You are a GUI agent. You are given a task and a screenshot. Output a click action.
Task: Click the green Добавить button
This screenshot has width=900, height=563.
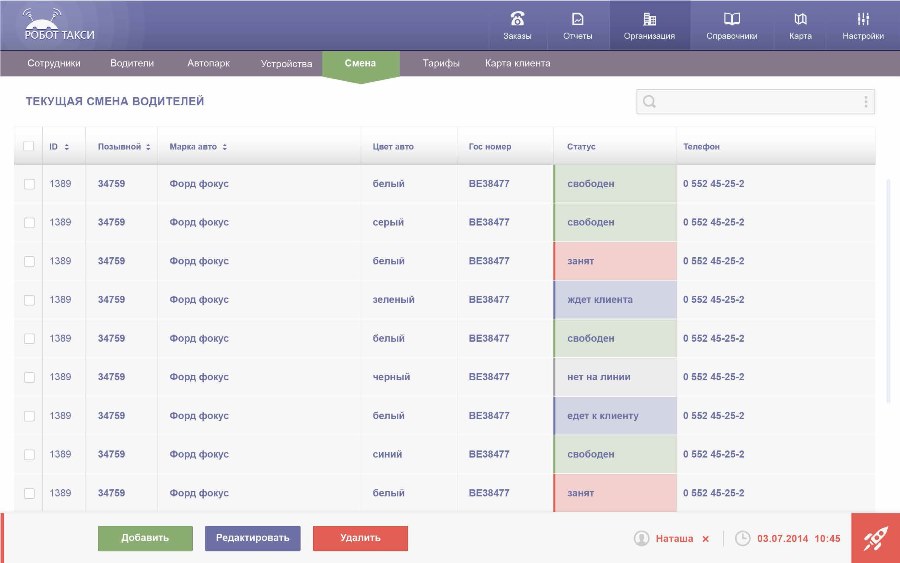pyautogui.click(x=145, y=538)
